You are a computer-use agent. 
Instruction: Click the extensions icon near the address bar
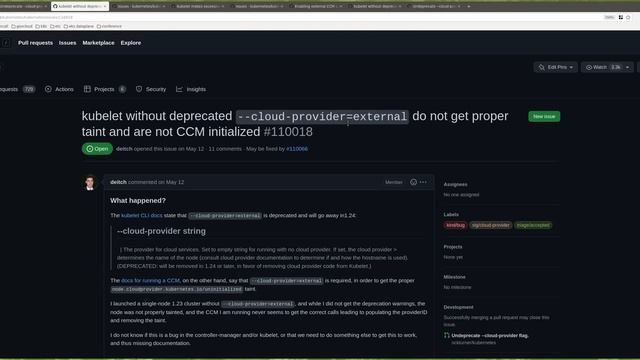(621, 17)
